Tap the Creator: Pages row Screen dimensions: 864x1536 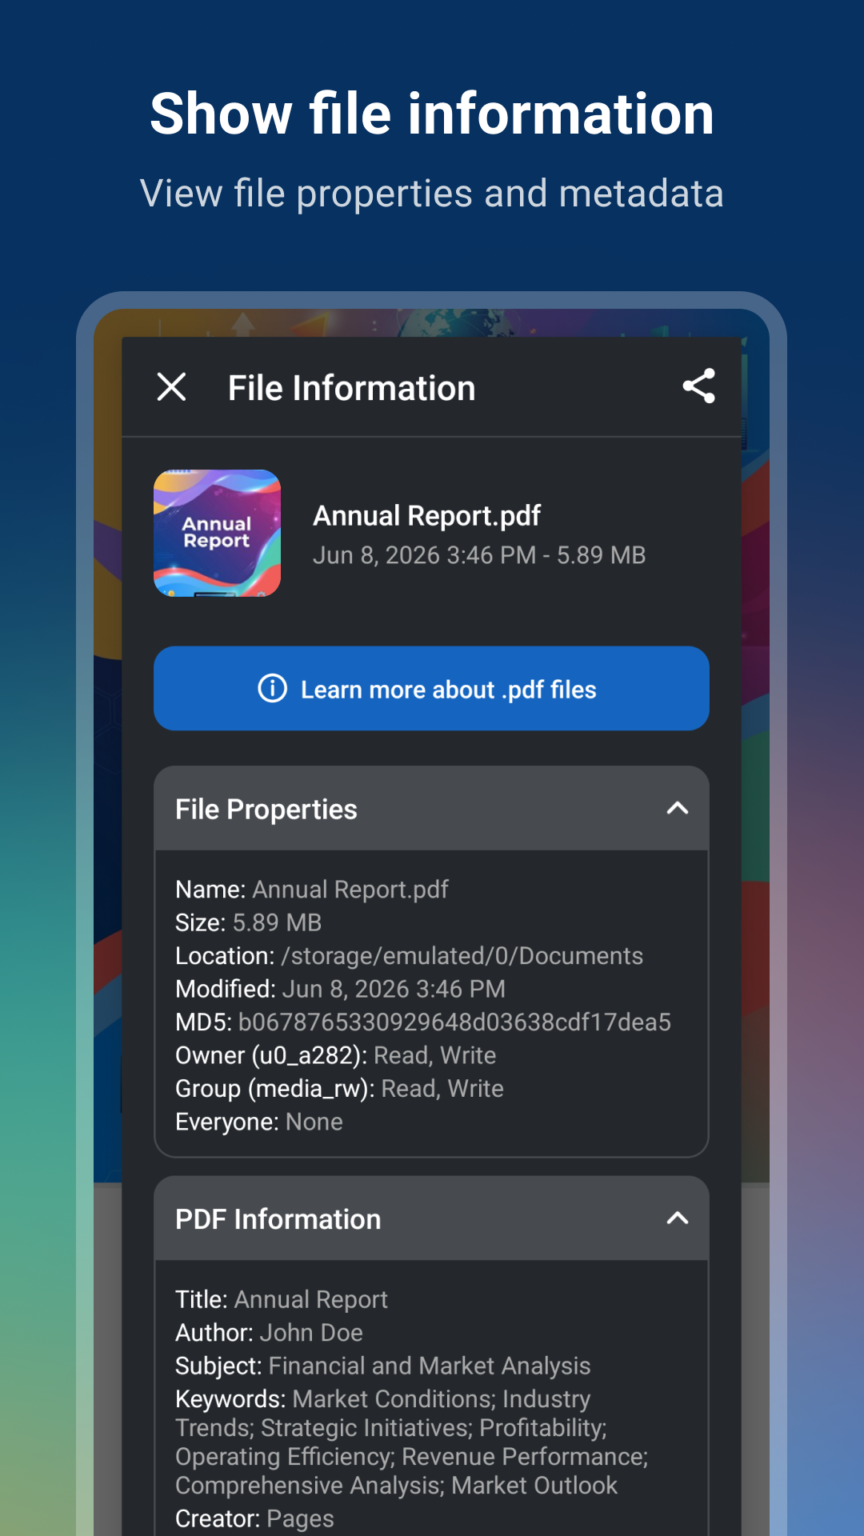pyautogui.click(x=255, y=1518)
